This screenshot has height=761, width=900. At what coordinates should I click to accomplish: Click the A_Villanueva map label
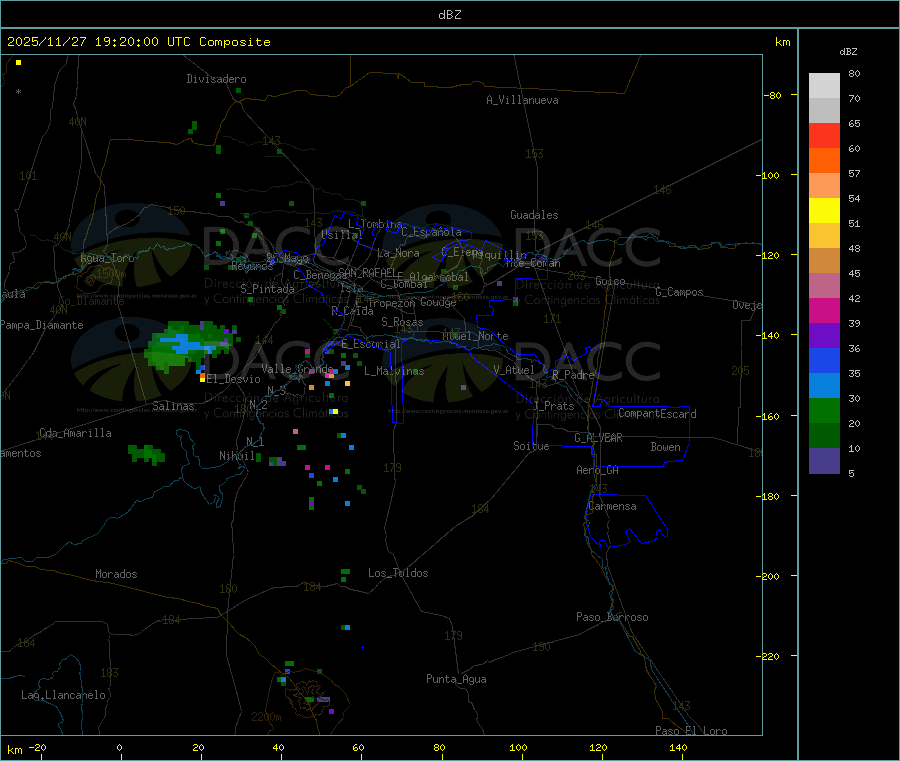click(522, 100)
